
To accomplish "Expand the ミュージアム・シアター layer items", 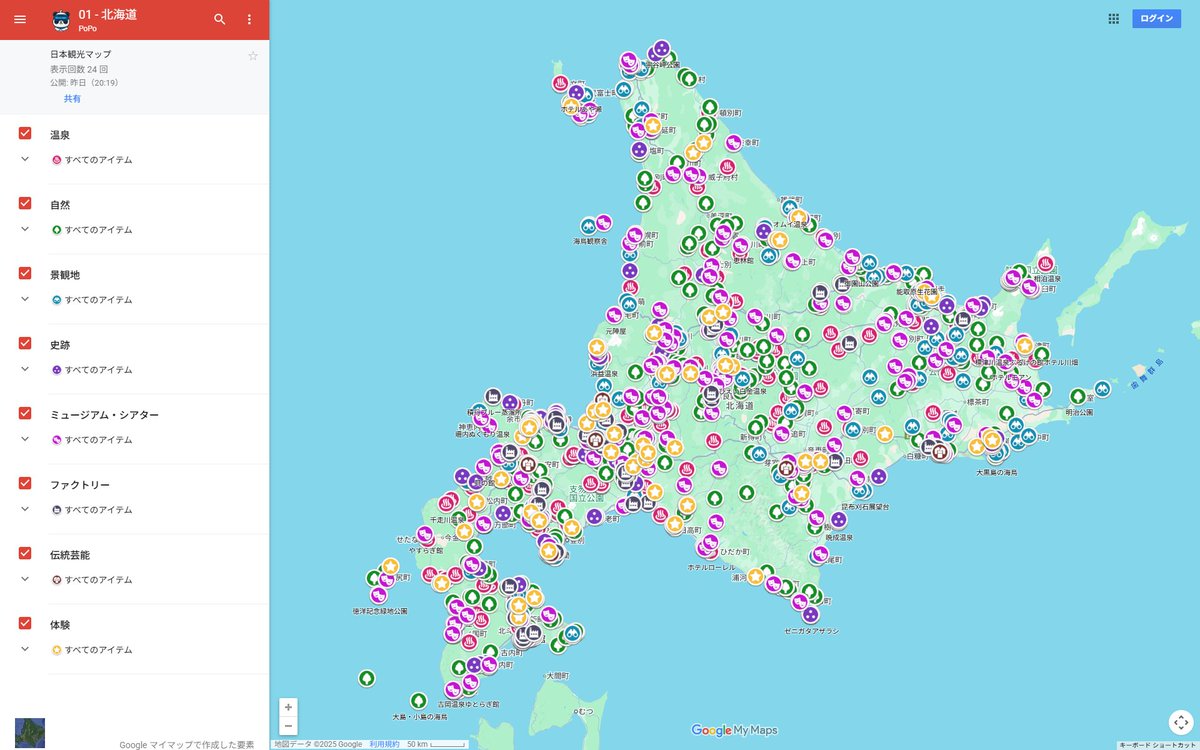I will pyautogui.click(x=25, y=440).
